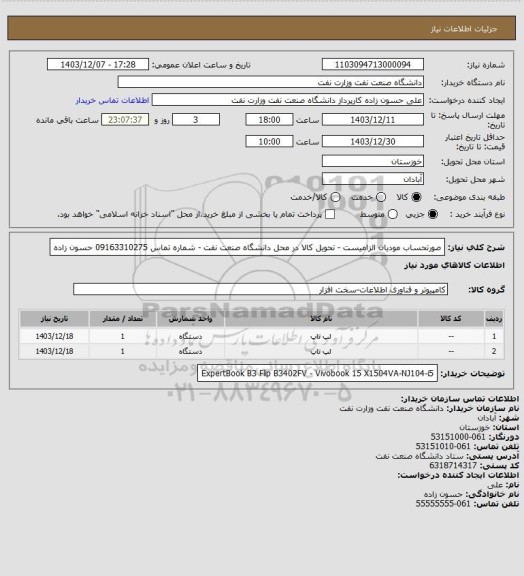Viewport: 524px width, 576px height.
Task: Choose the متوسط purchase type radio
Action: 393,214
